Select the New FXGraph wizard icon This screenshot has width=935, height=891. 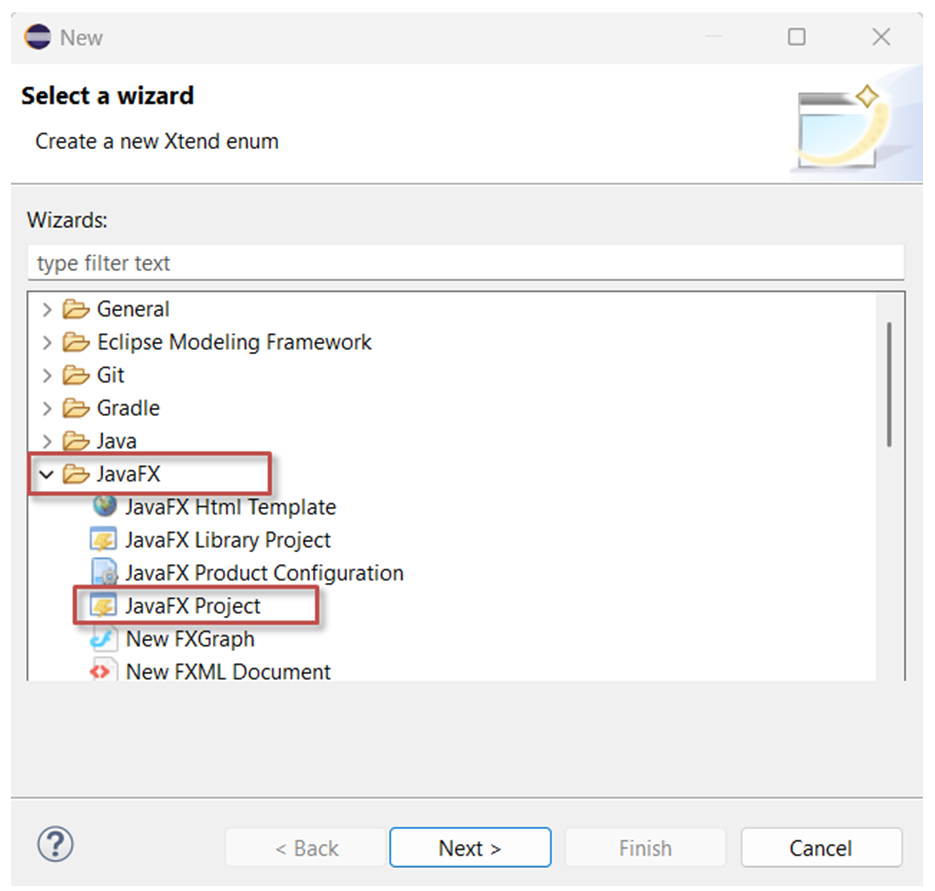pos(104,639)
